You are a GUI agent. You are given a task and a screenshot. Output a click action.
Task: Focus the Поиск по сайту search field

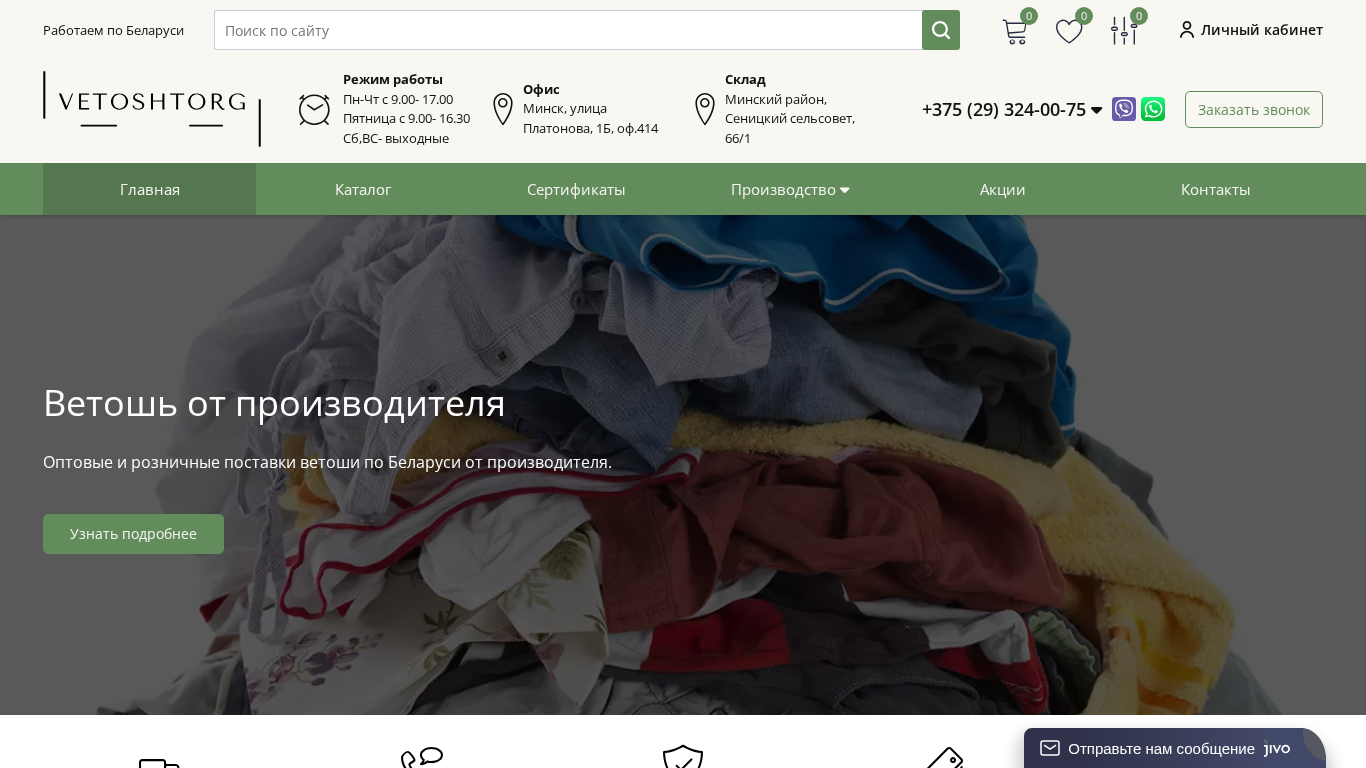click(x=567, y=30)
